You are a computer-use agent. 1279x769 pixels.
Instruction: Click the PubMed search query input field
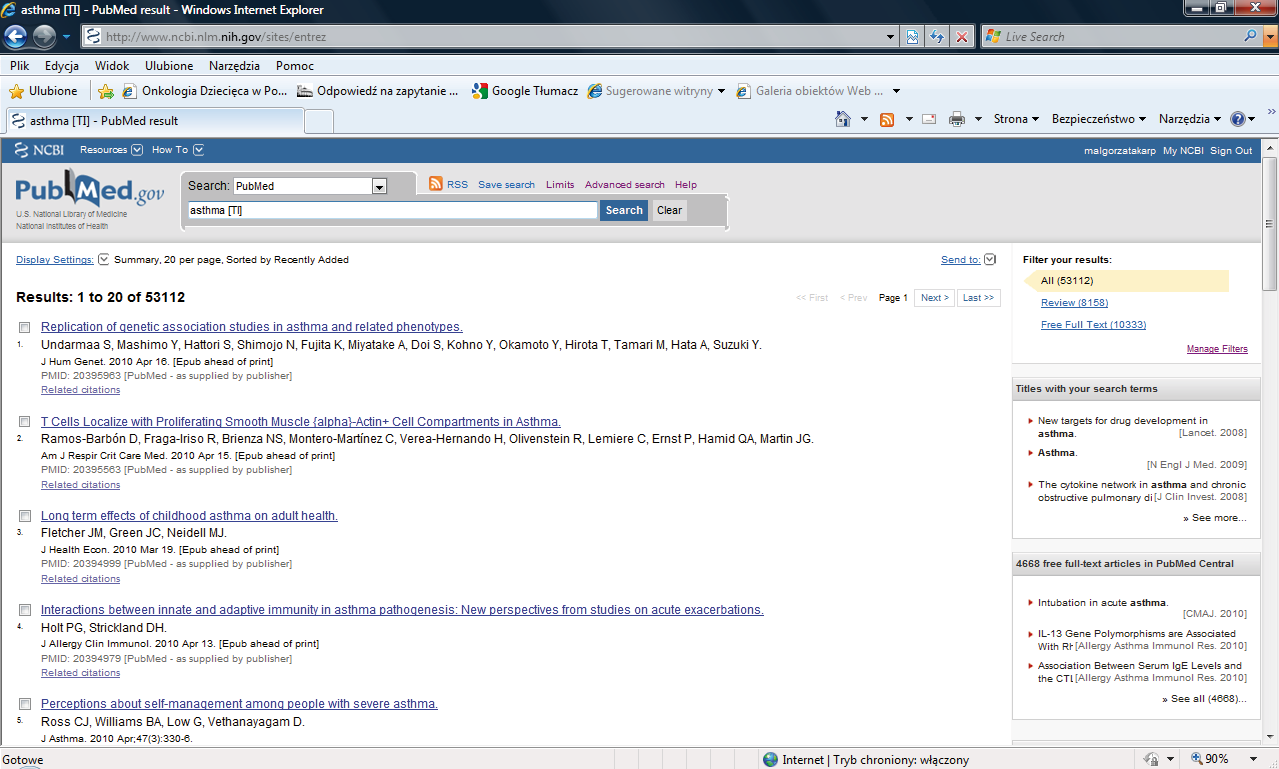392,211
